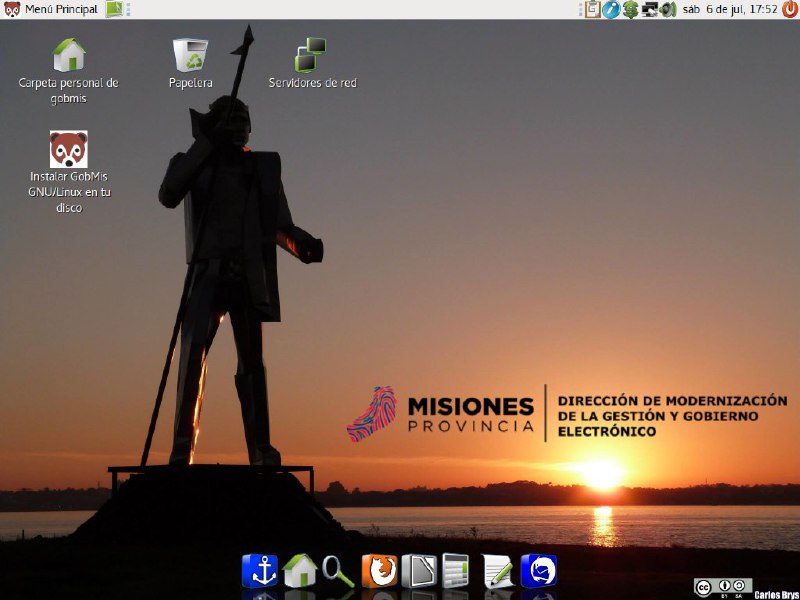Launch LibreOffice from the dock
Viewport: 800px width, 600px height.
pyautogui.click(x=419, y=571)
